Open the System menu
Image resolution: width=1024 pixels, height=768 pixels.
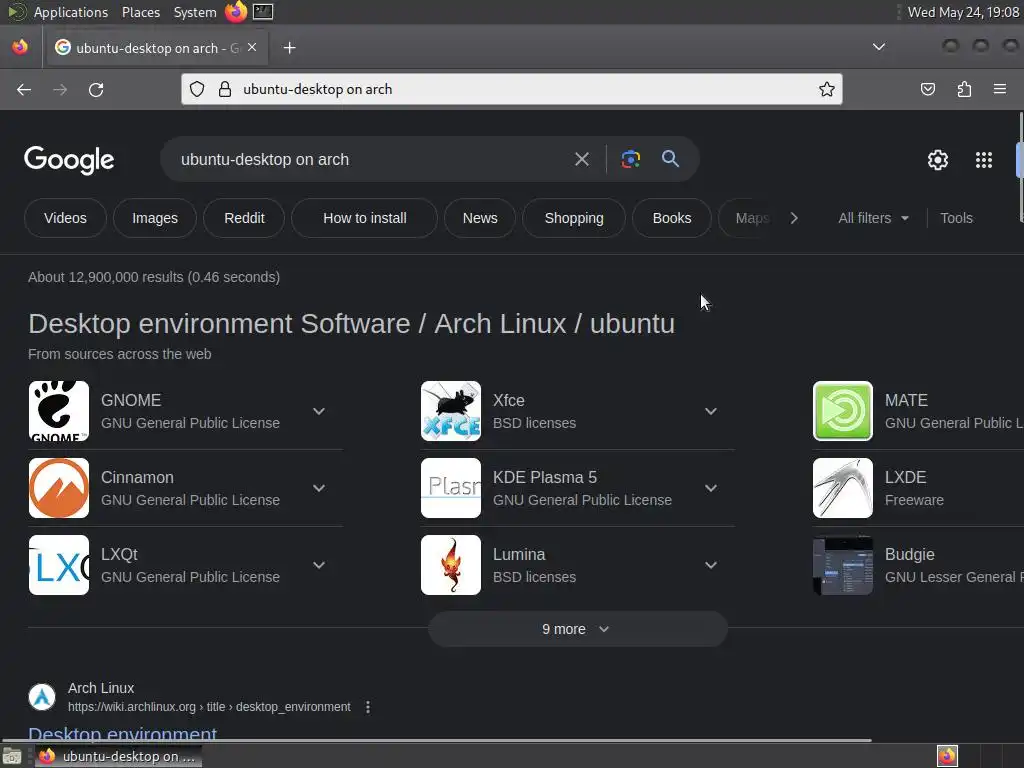pos(195,12)
